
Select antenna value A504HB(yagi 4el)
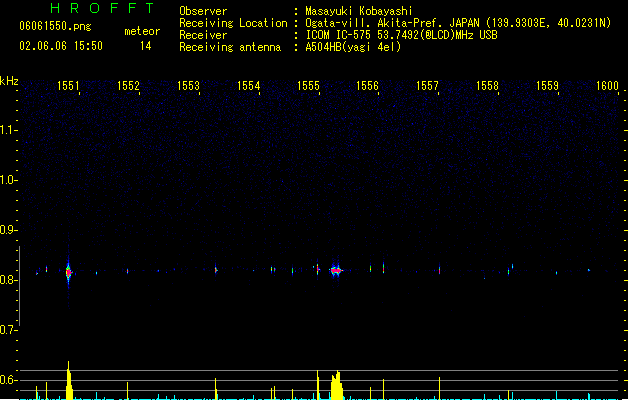click(x=353, y=47)
